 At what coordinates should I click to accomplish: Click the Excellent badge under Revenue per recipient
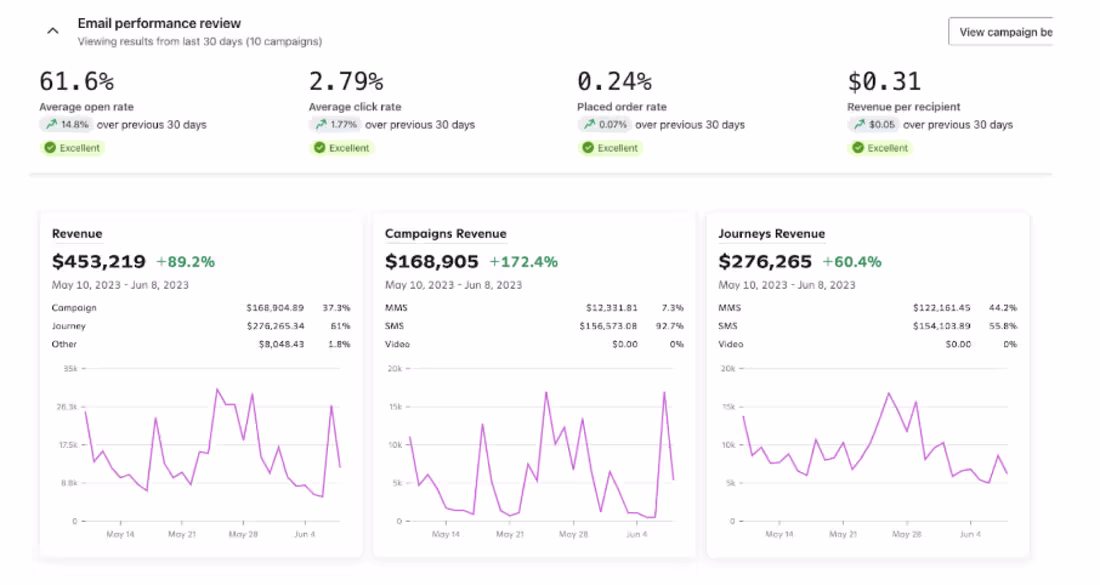tap(880, 148)
